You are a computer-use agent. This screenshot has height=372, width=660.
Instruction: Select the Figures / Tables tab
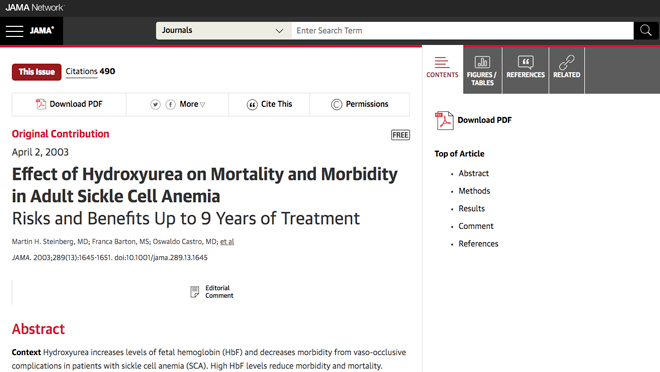482,70
